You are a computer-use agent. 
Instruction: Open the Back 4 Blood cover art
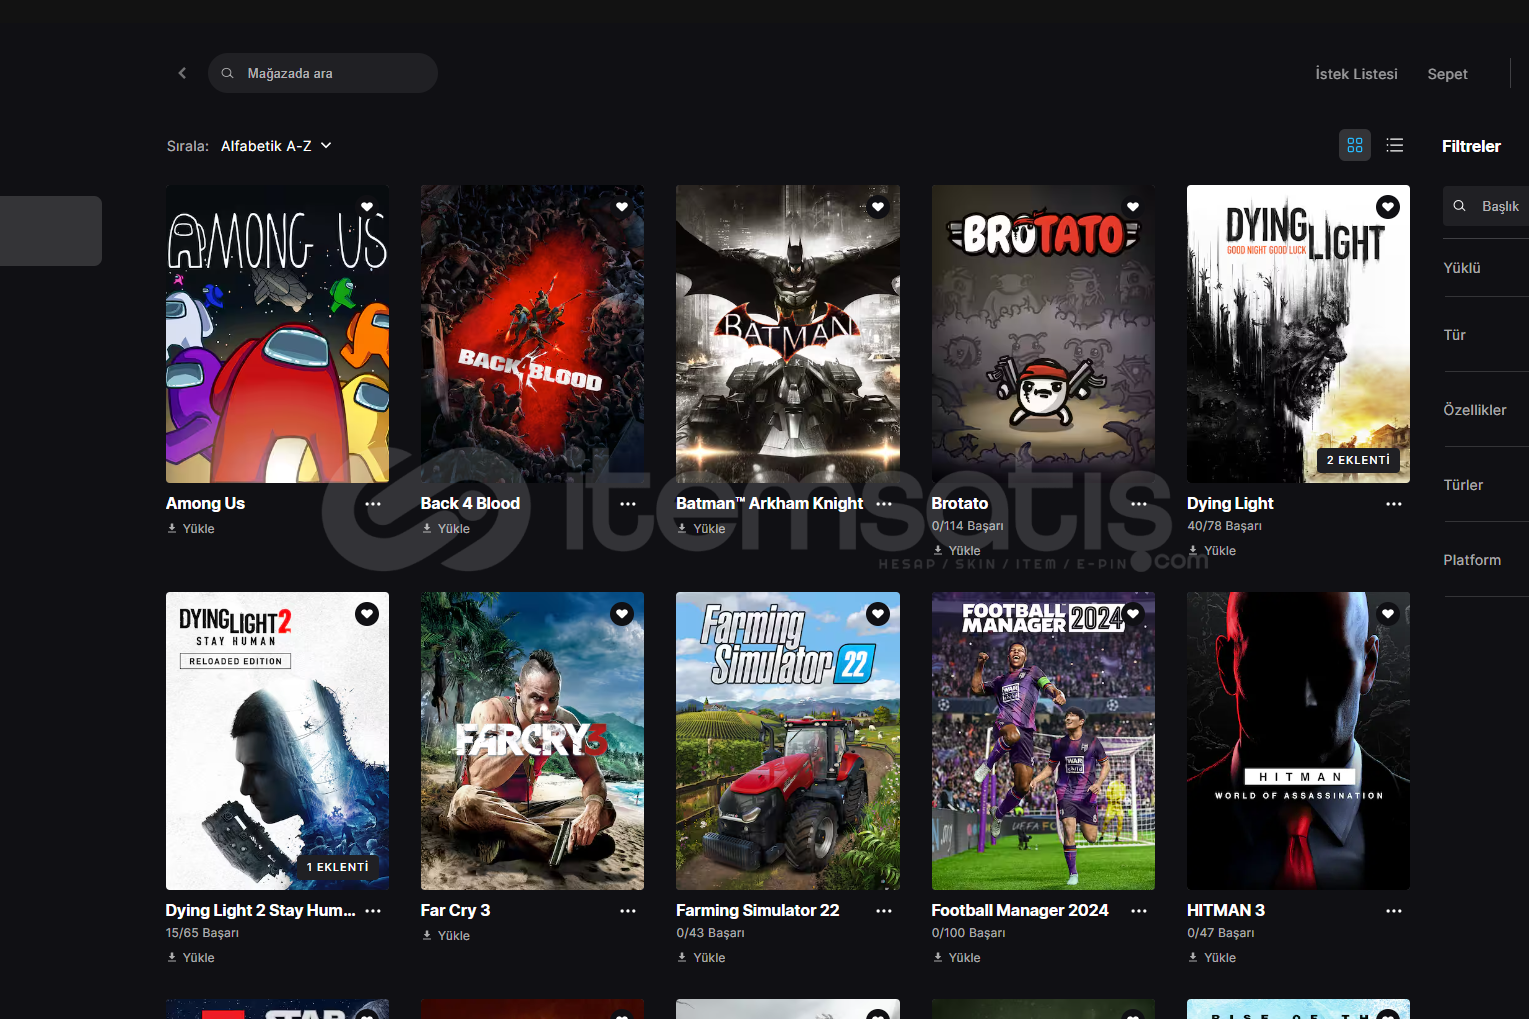[532, 334]
